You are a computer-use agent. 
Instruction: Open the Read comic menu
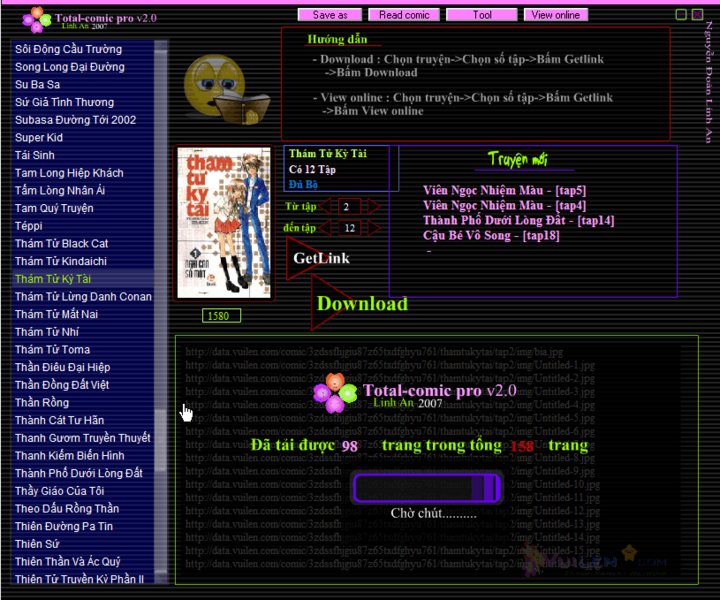(x=404, y=15)
